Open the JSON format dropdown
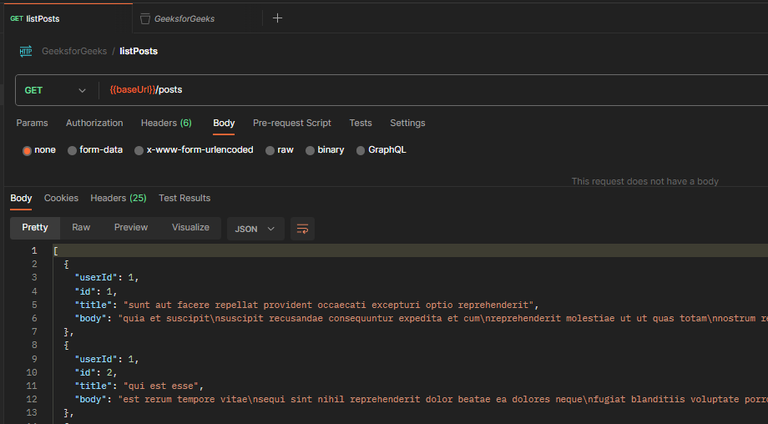The image size is (768, 424). pos(255,229)
